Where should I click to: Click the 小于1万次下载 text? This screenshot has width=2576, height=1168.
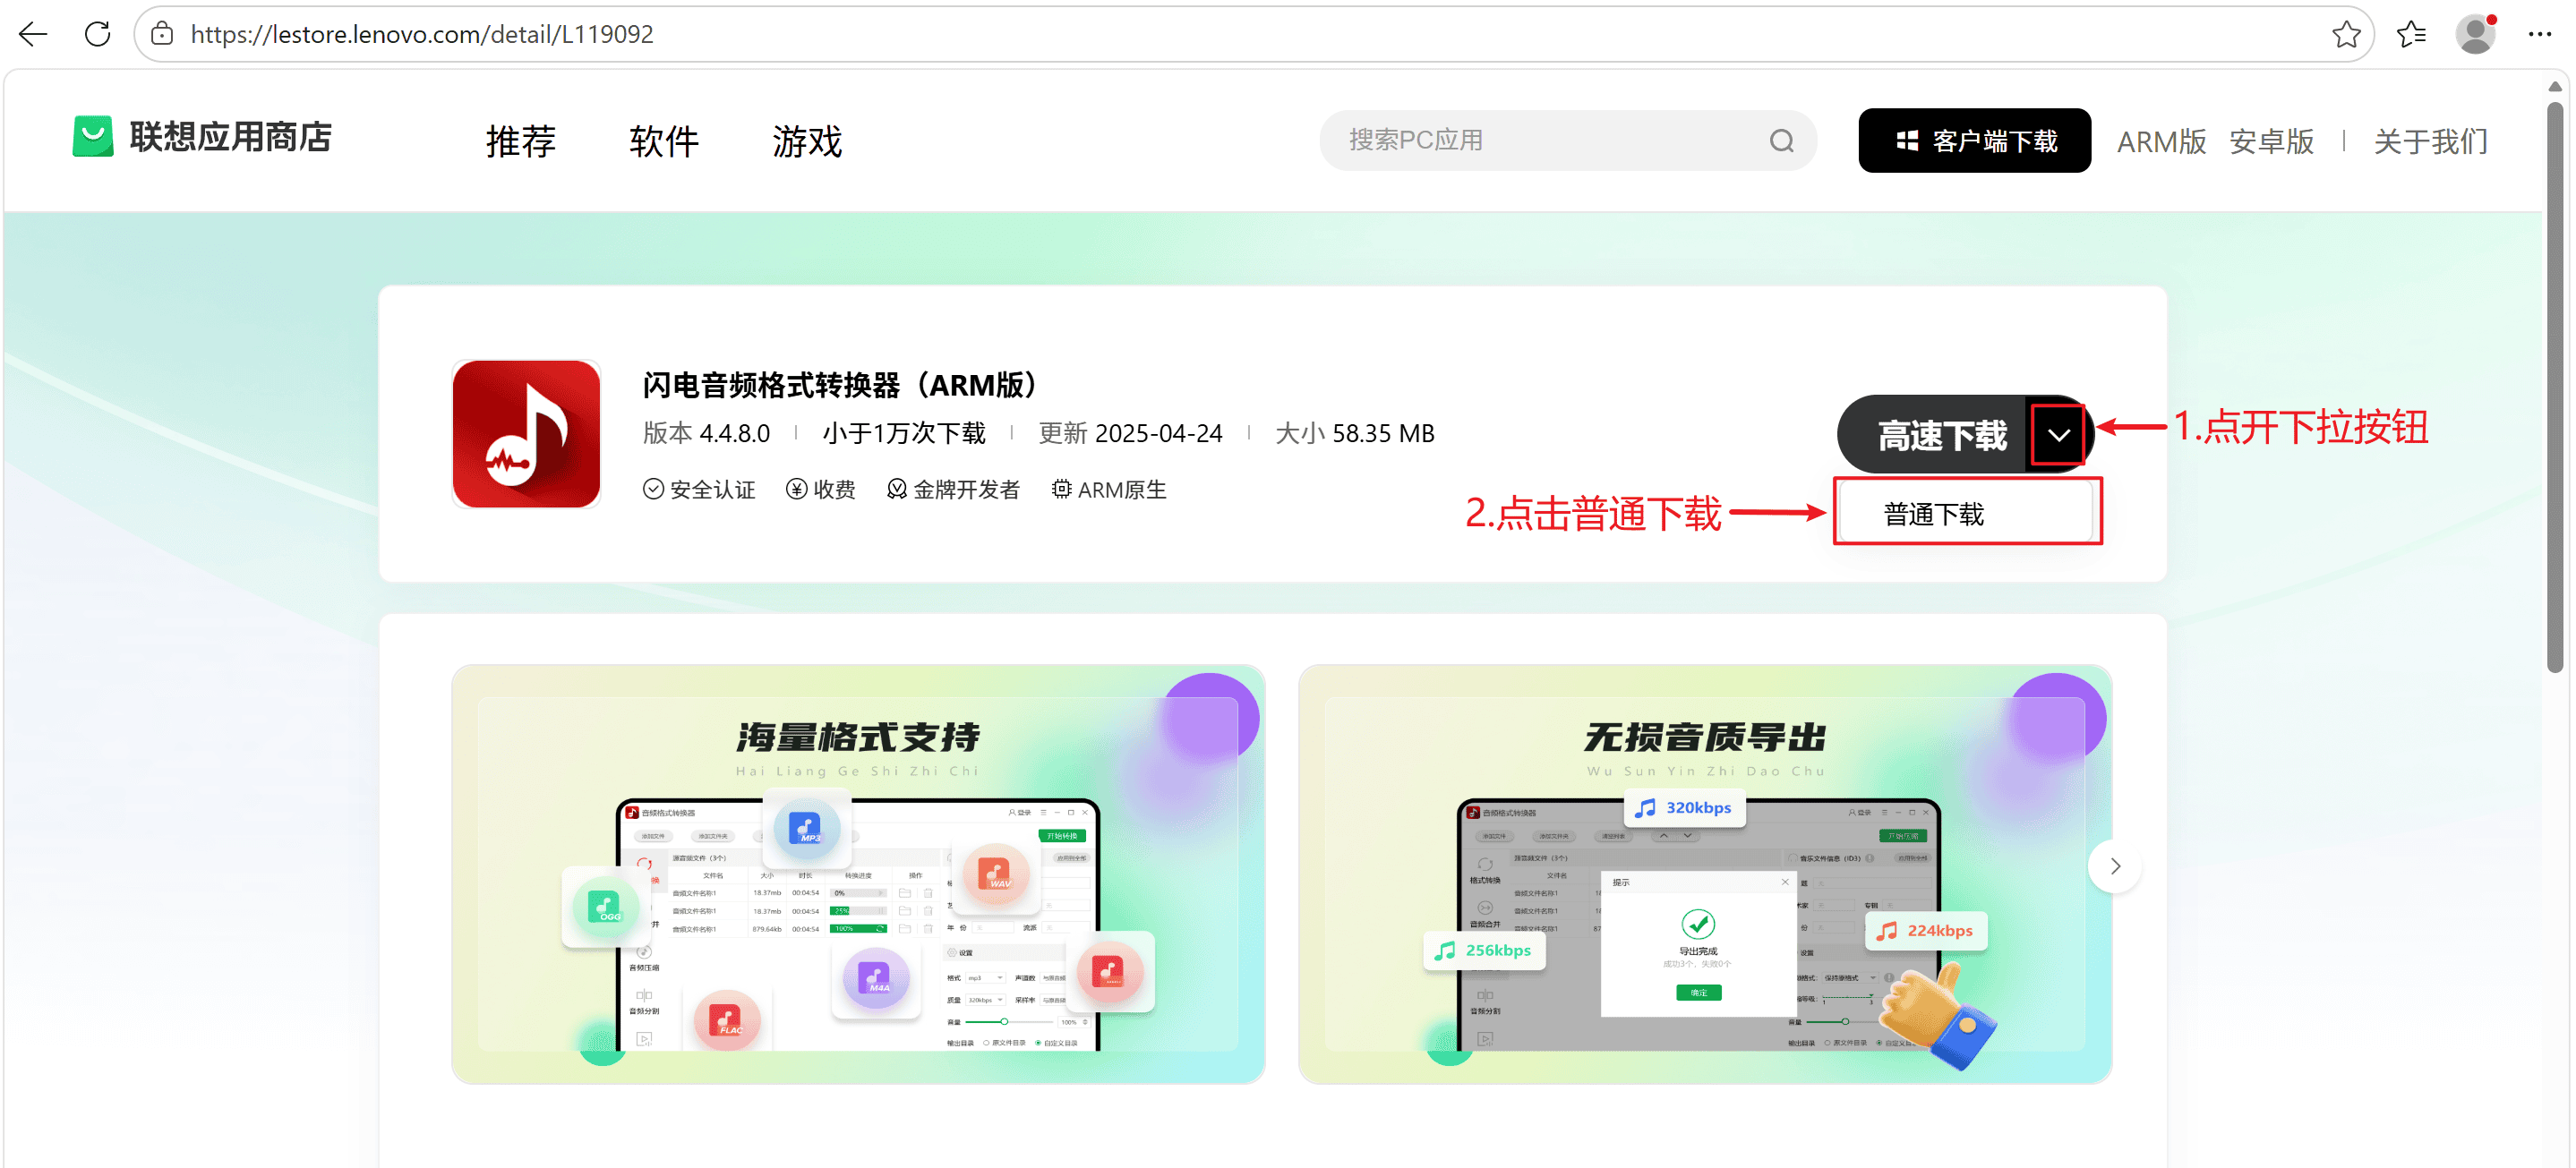[x=904, y=433]
